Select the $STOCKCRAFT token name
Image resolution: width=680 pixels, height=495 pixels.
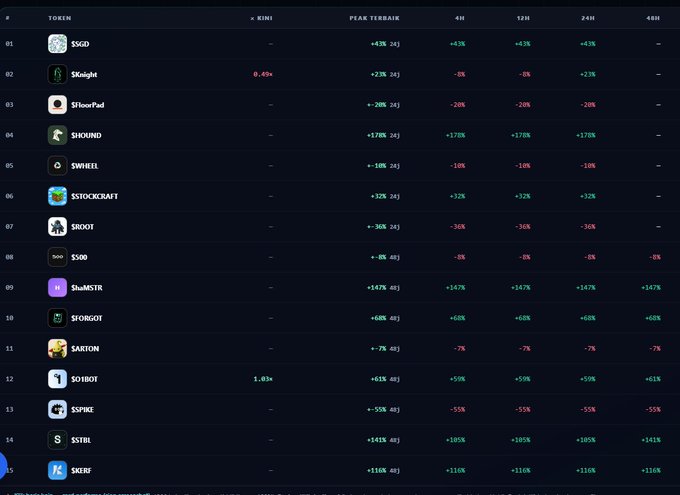[x=95, y=196]
